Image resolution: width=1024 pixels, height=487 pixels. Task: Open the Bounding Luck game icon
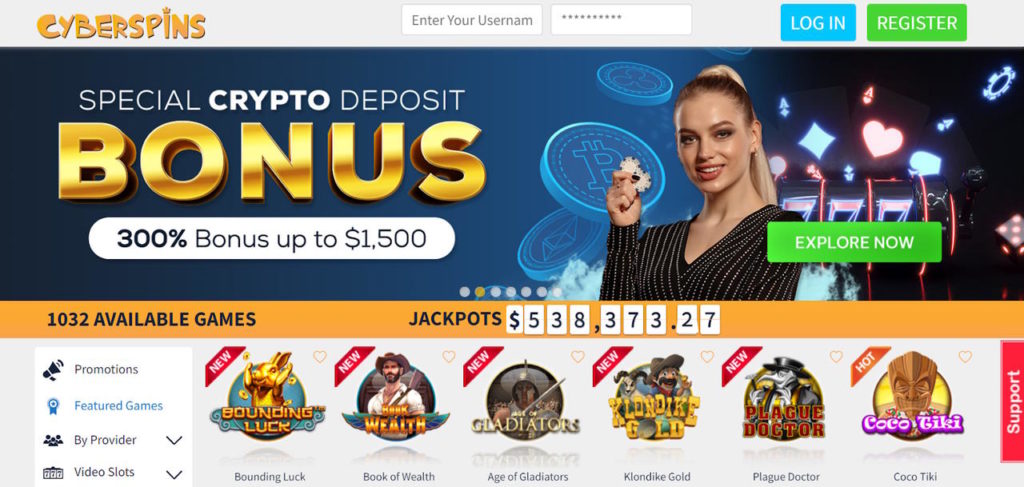click(267, 398)
